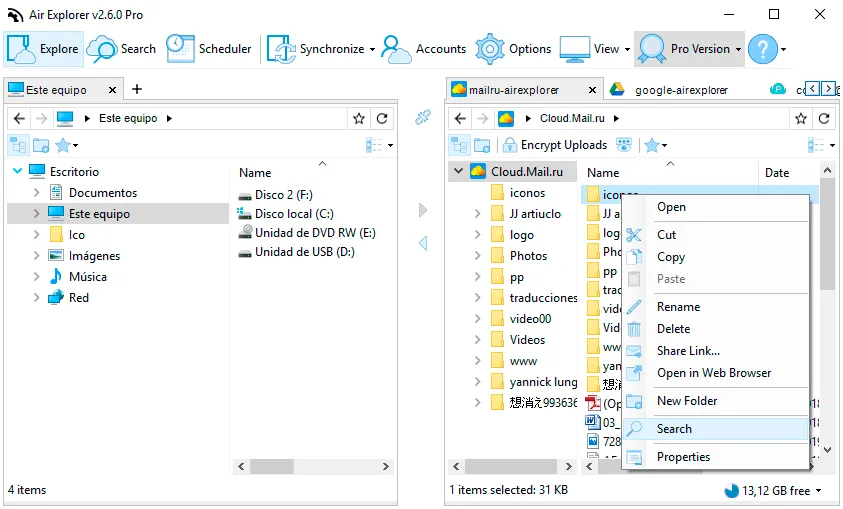Add a new tab with plus button
Image resolution: width=843 pixels, height=509 pixels.
click(137, 89)
